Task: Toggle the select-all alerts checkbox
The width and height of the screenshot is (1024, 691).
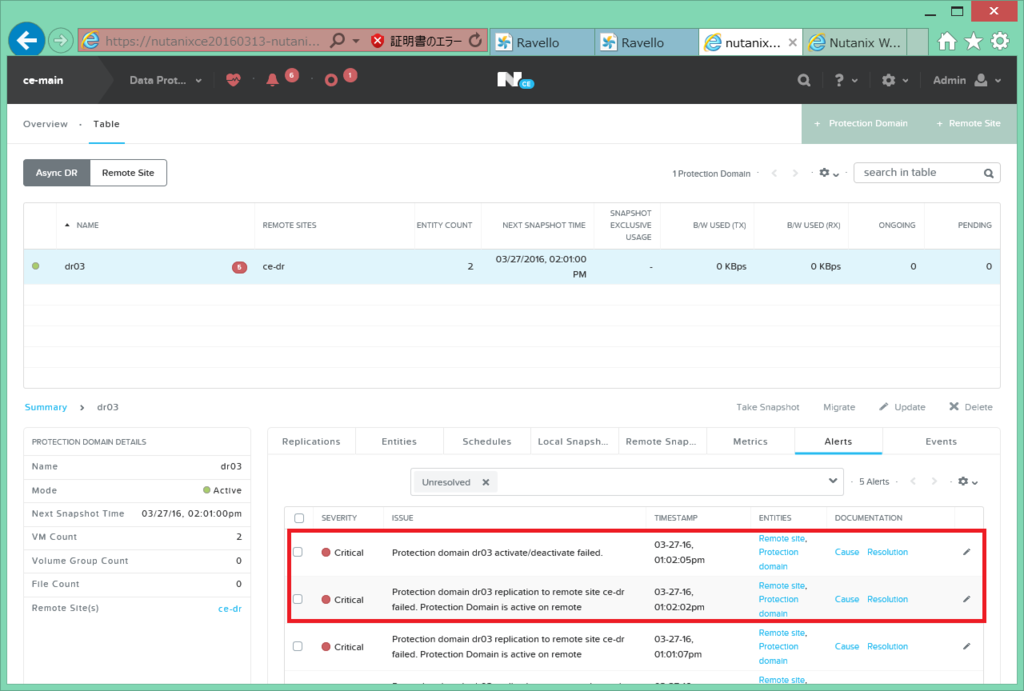Action: tap(299, 518)
